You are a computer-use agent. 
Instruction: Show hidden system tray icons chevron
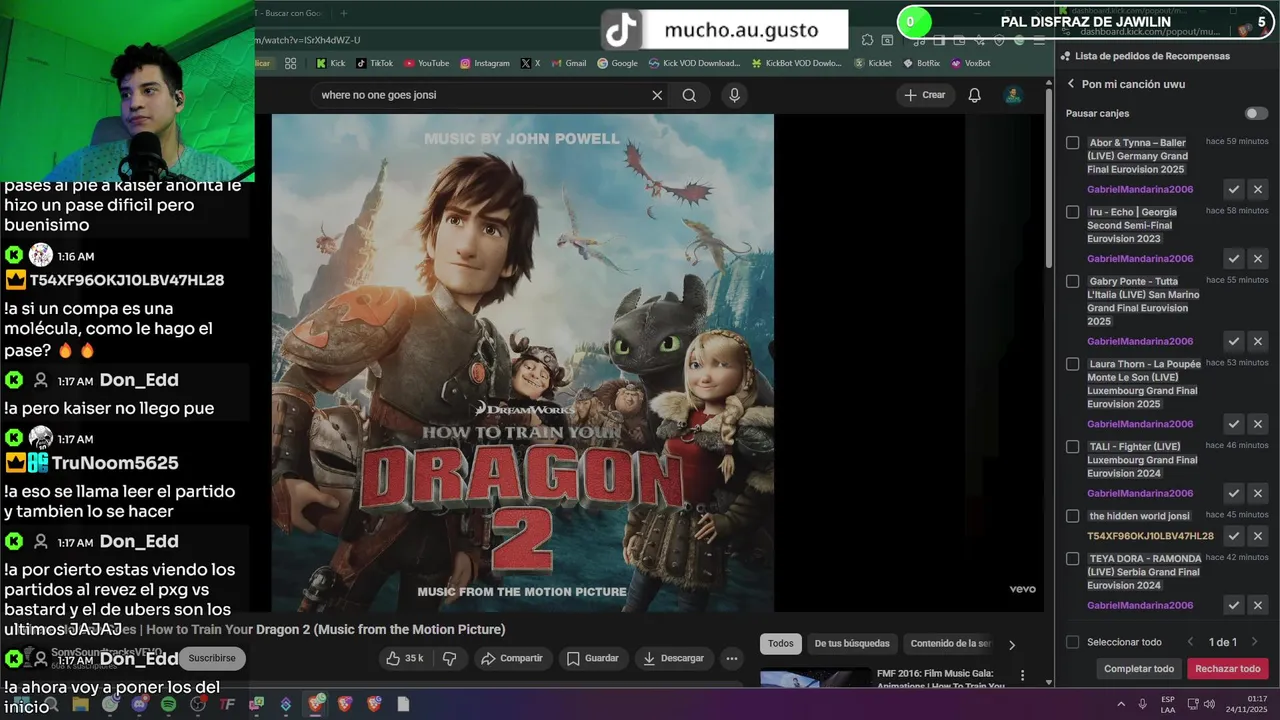point(1120,704)
